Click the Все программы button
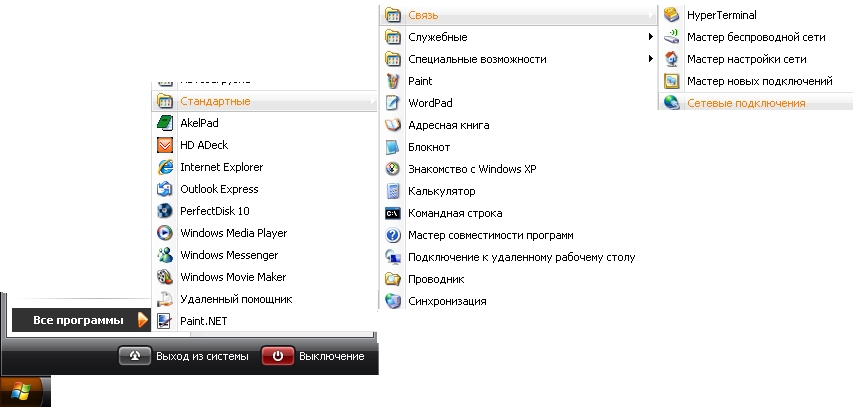This screenshot has width=854, height=407. 81,320
